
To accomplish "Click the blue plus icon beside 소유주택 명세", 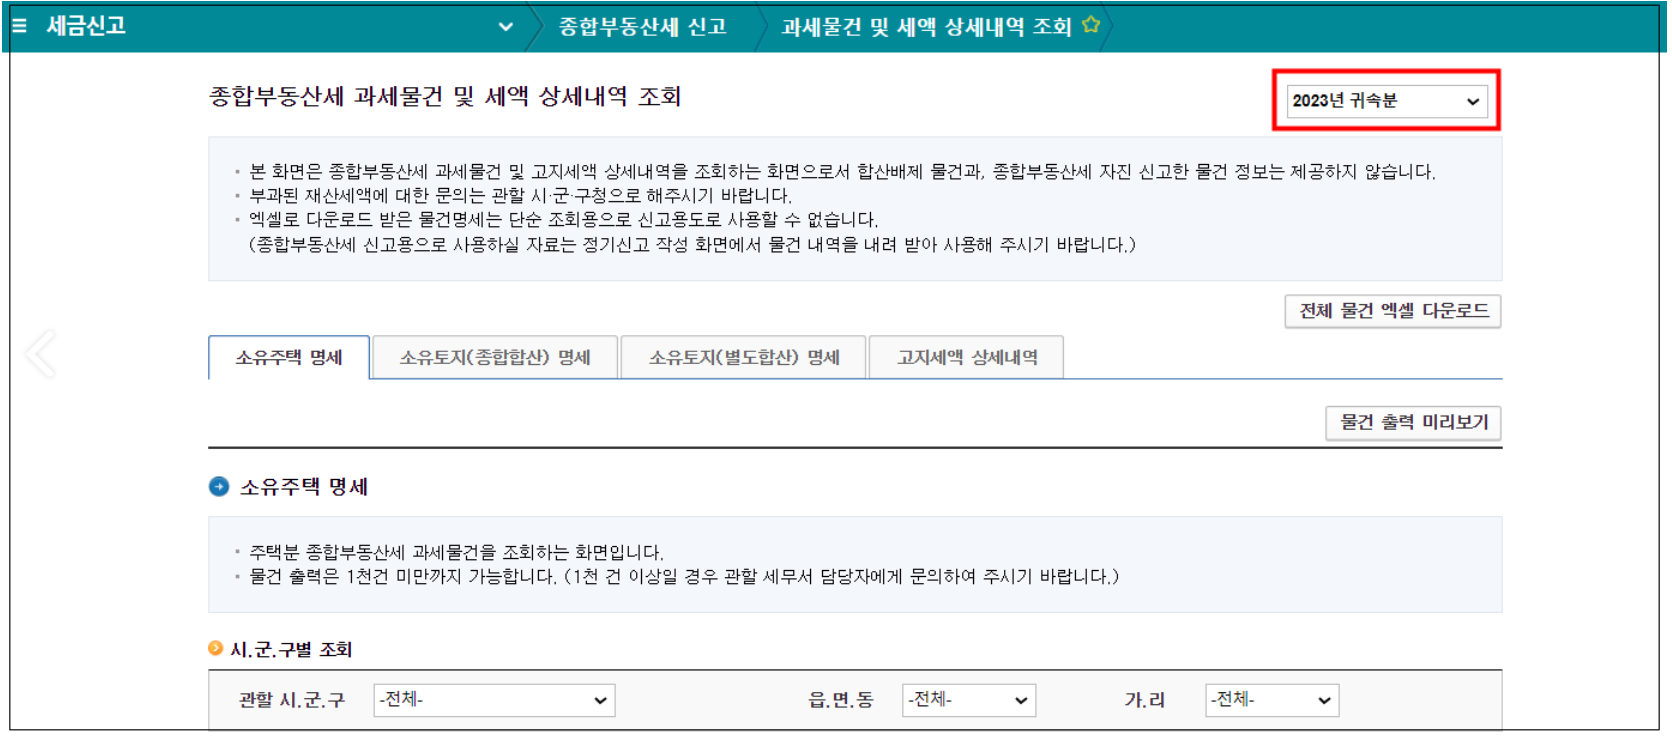I will (x=219, y=487).
